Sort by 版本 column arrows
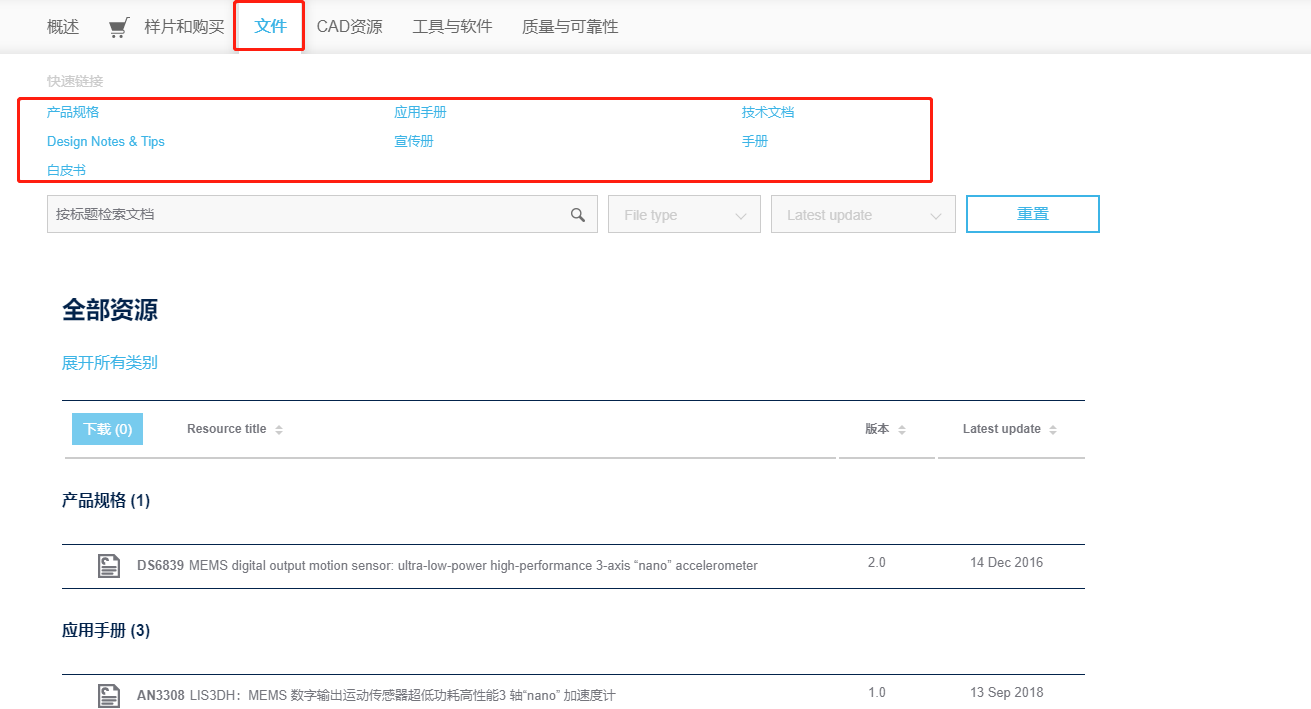Viewport: 1311px width, 709px height. (902, 430)
